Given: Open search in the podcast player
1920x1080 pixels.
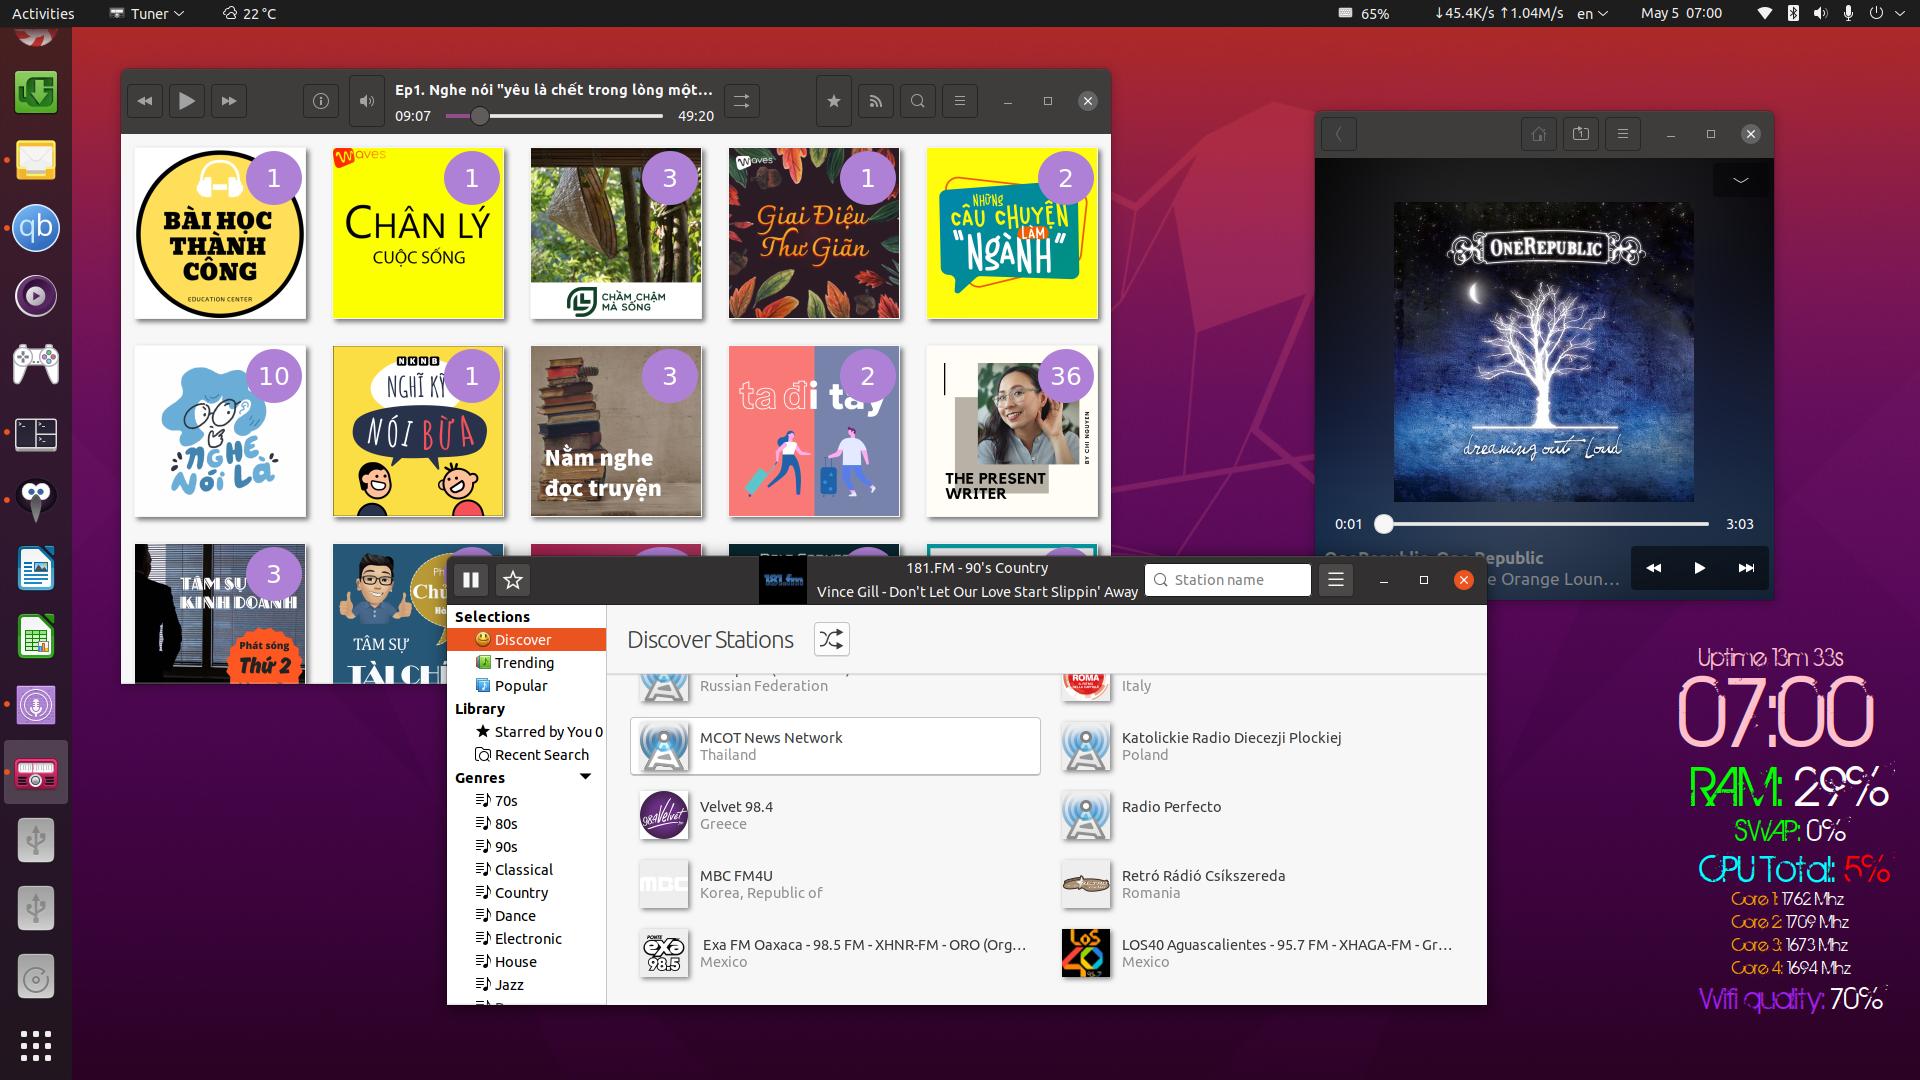Looking at the screenshot, I should (x=918, y=101).
